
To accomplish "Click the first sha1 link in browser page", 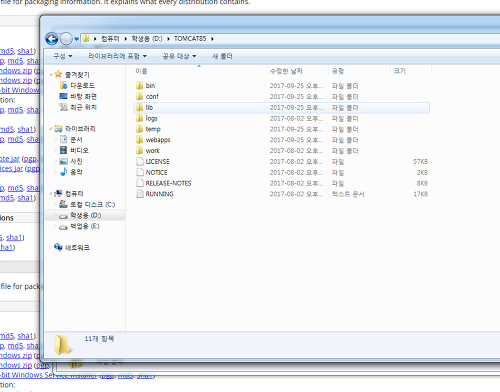I will point(26,51).
